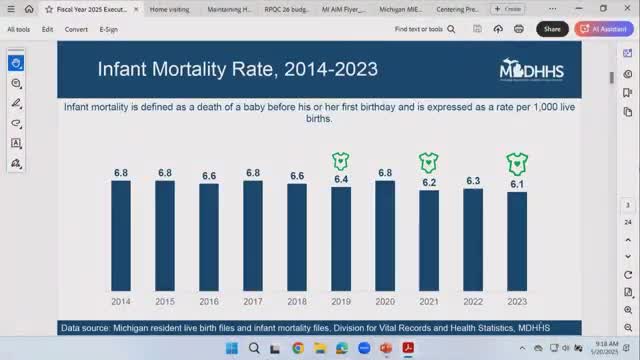The width and height of the screenshot is (640, 360).
Task: Star the Fiscal Year 2025 document tab
Action: point(49,9)
